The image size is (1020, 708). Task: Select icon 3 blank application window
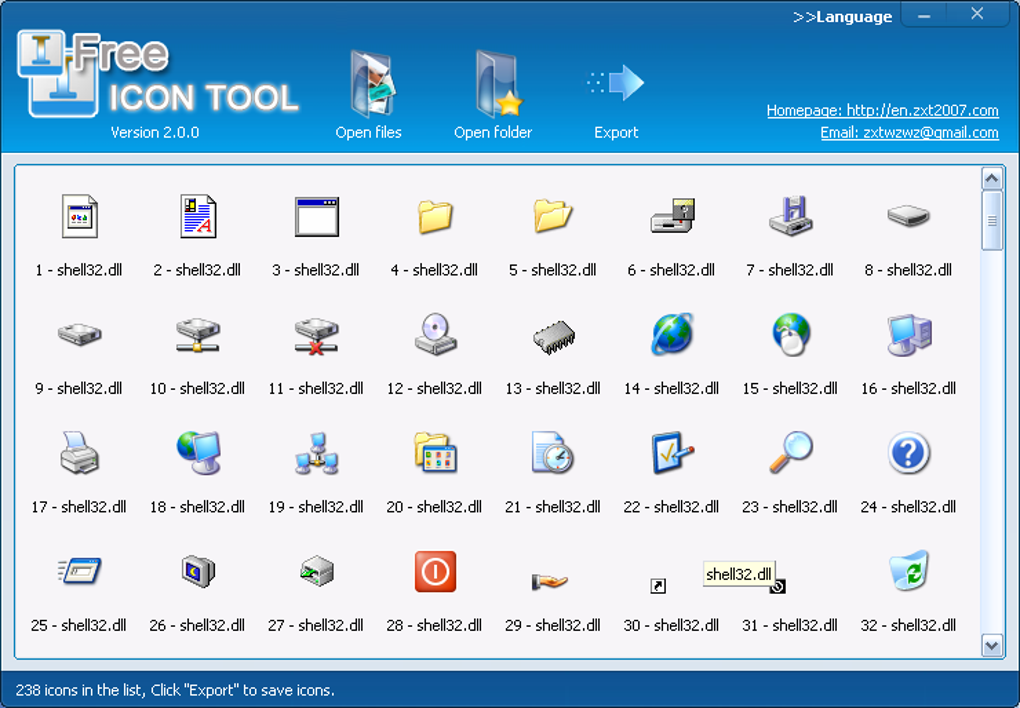coord(316,216)
